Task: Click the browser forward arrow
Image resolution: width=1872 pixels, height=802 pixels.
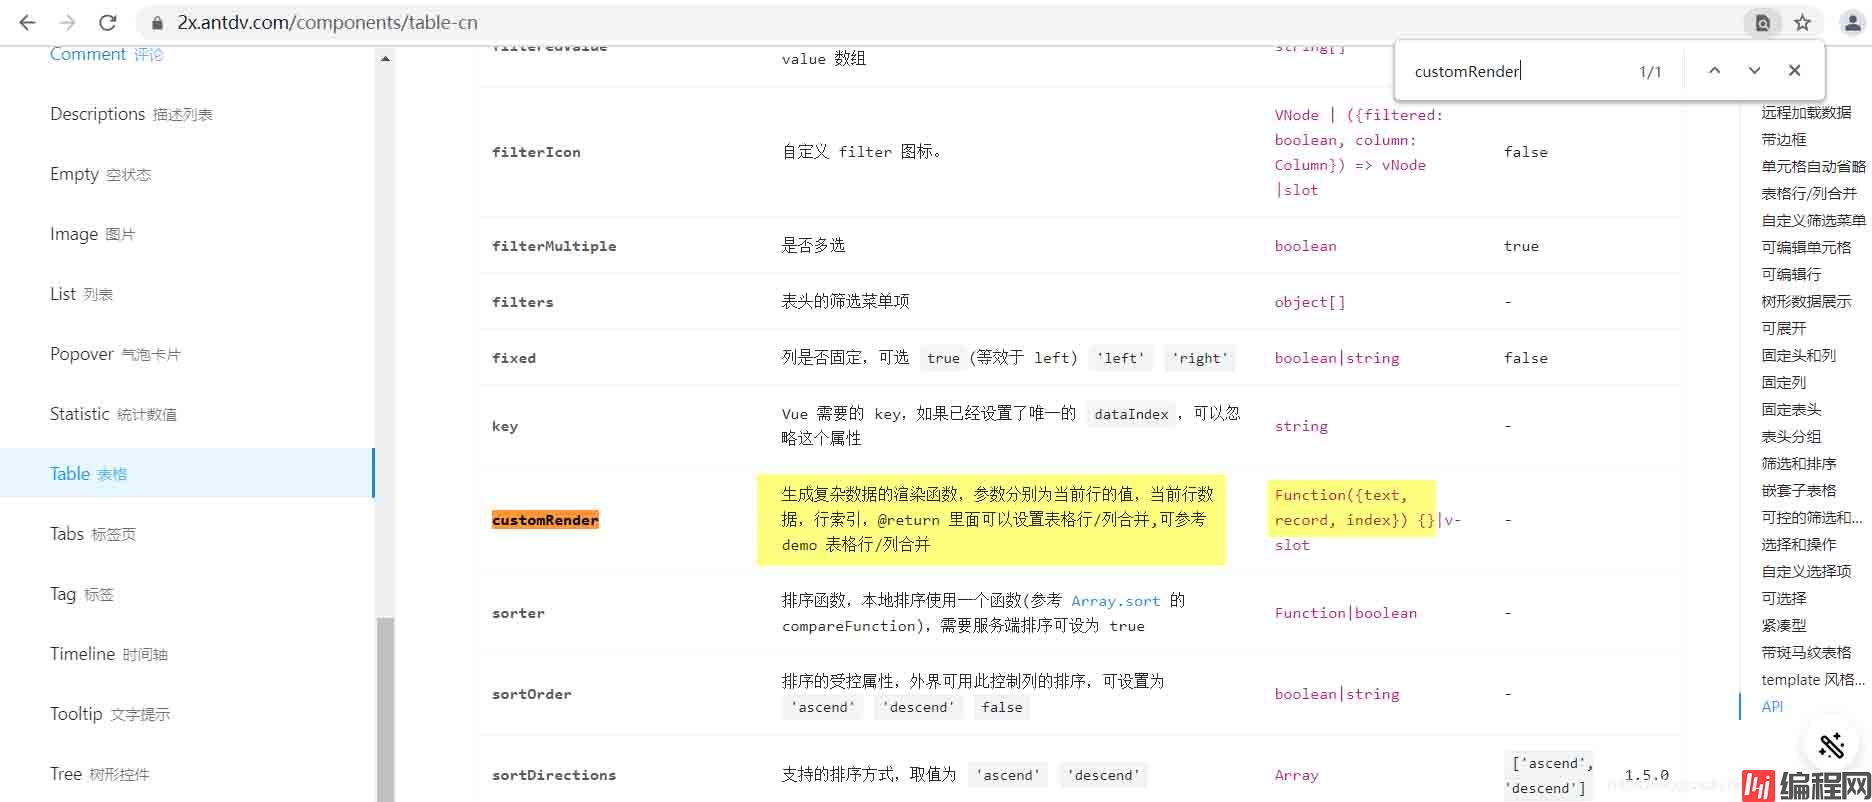Action: [x=67, y=22]
